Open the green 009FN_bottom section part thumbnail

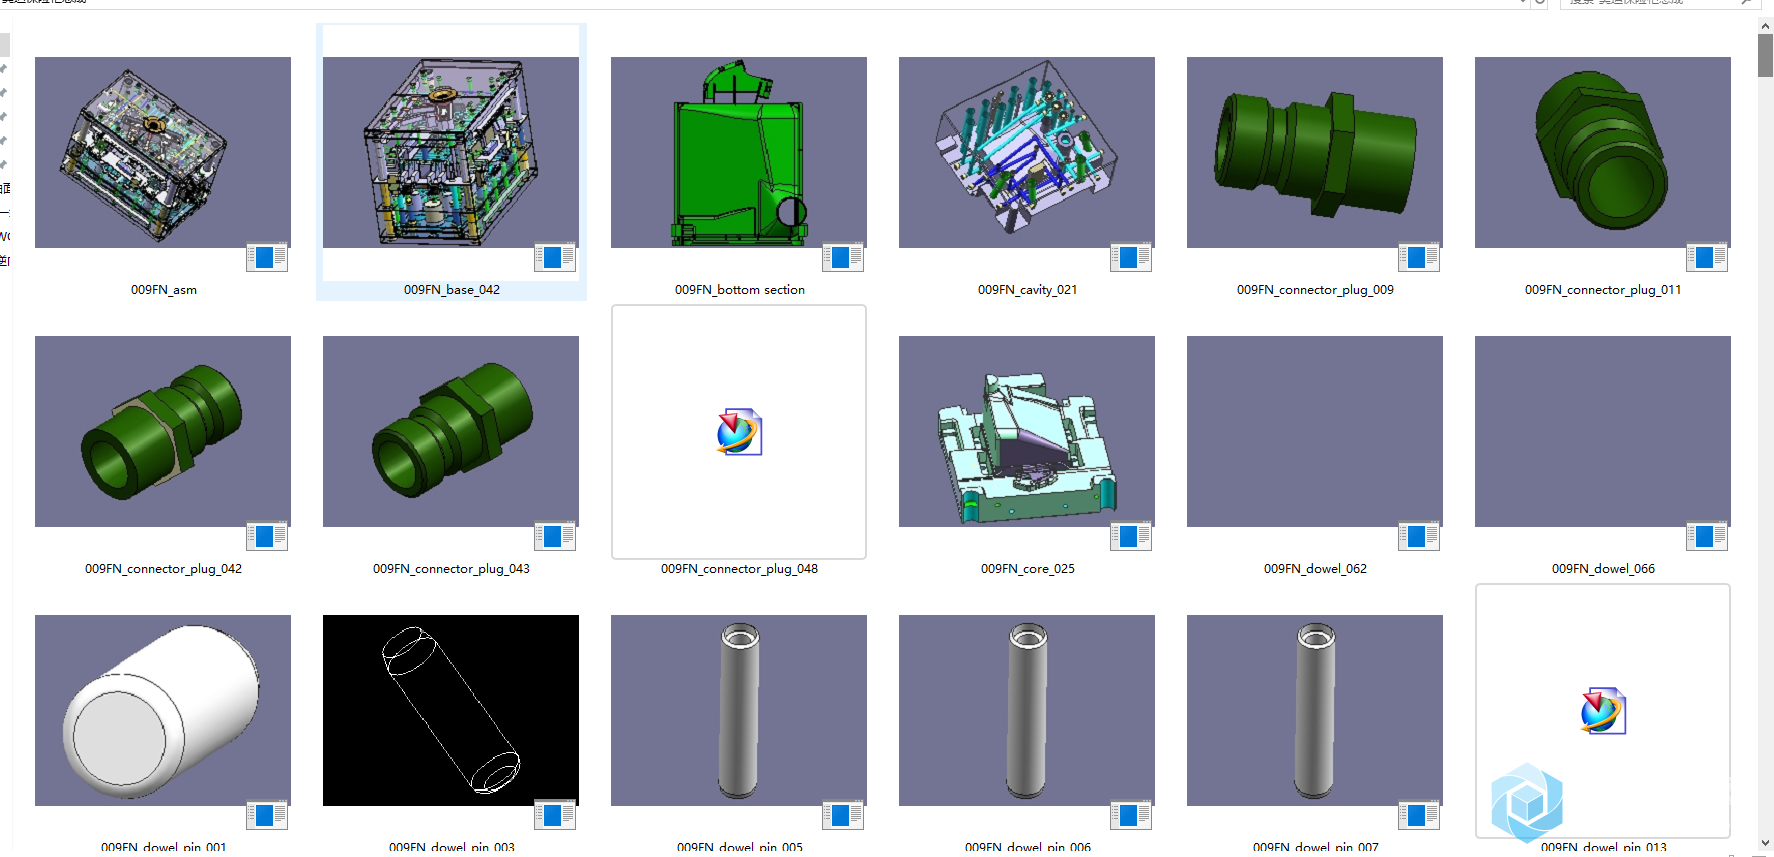[739, 152]
